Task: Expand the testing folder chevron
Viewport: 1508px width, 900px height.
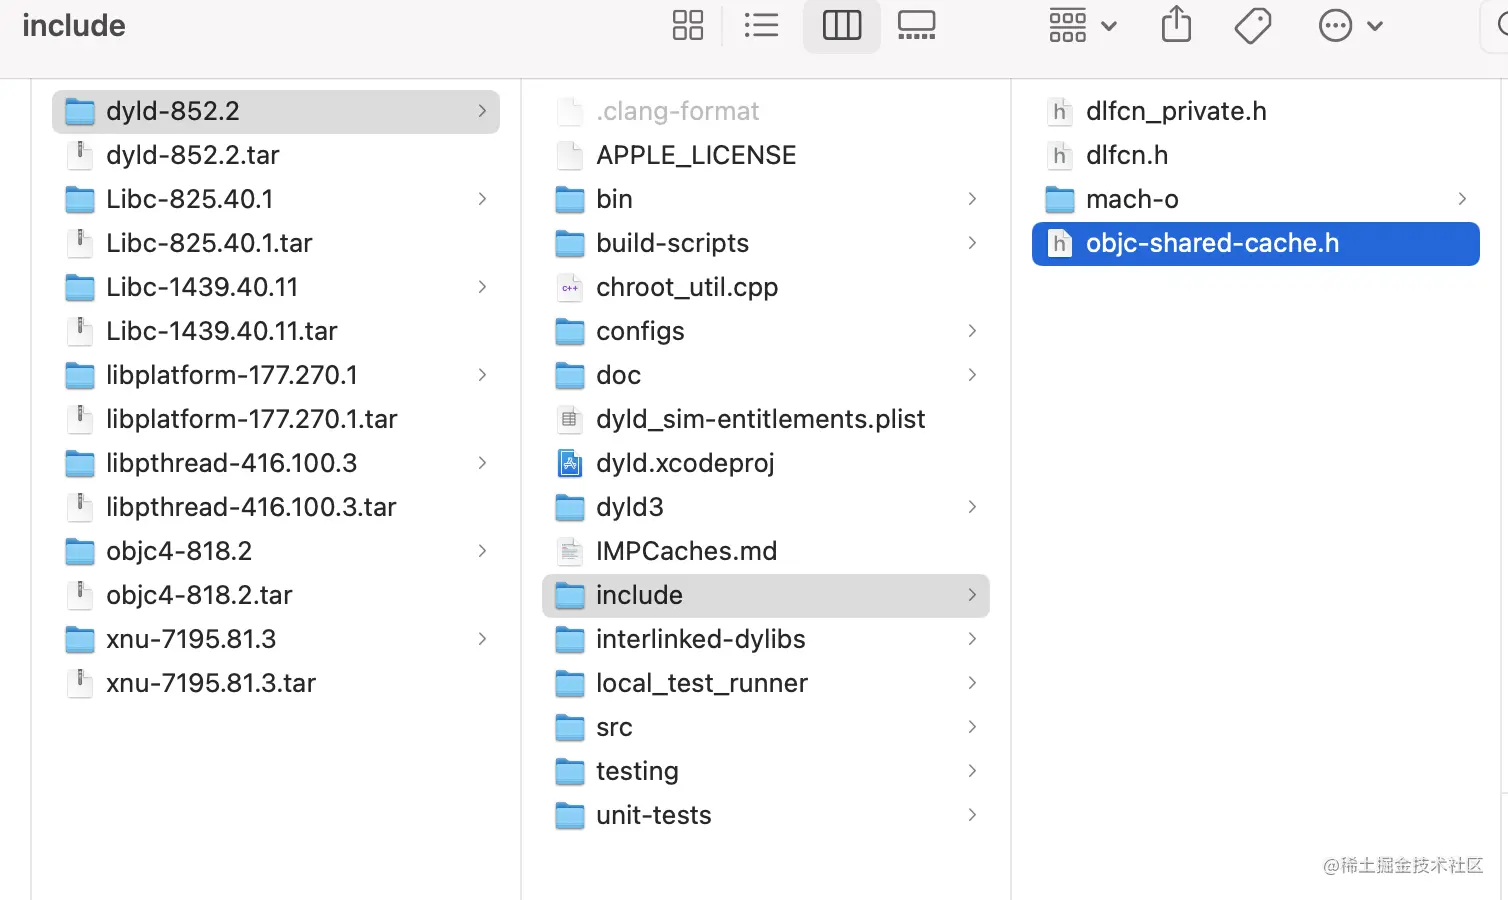Action: (972, 771)
